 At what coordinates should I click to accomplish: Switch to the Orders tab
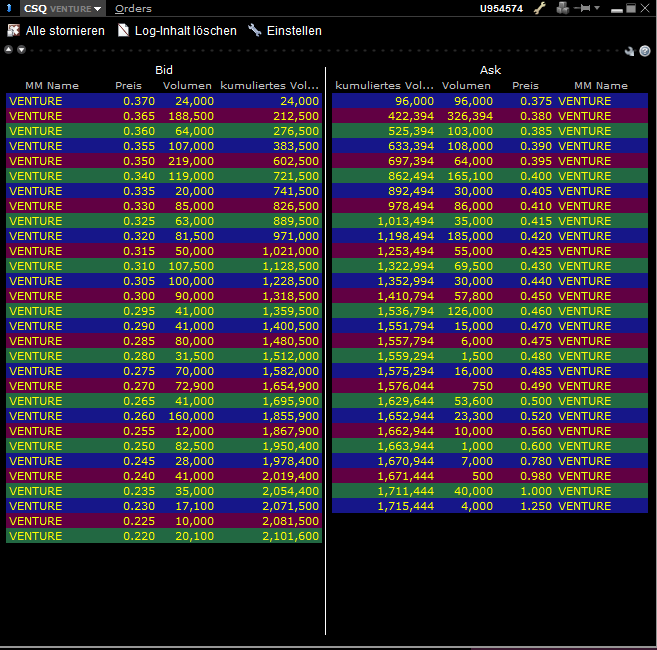(x=133, y=8)
